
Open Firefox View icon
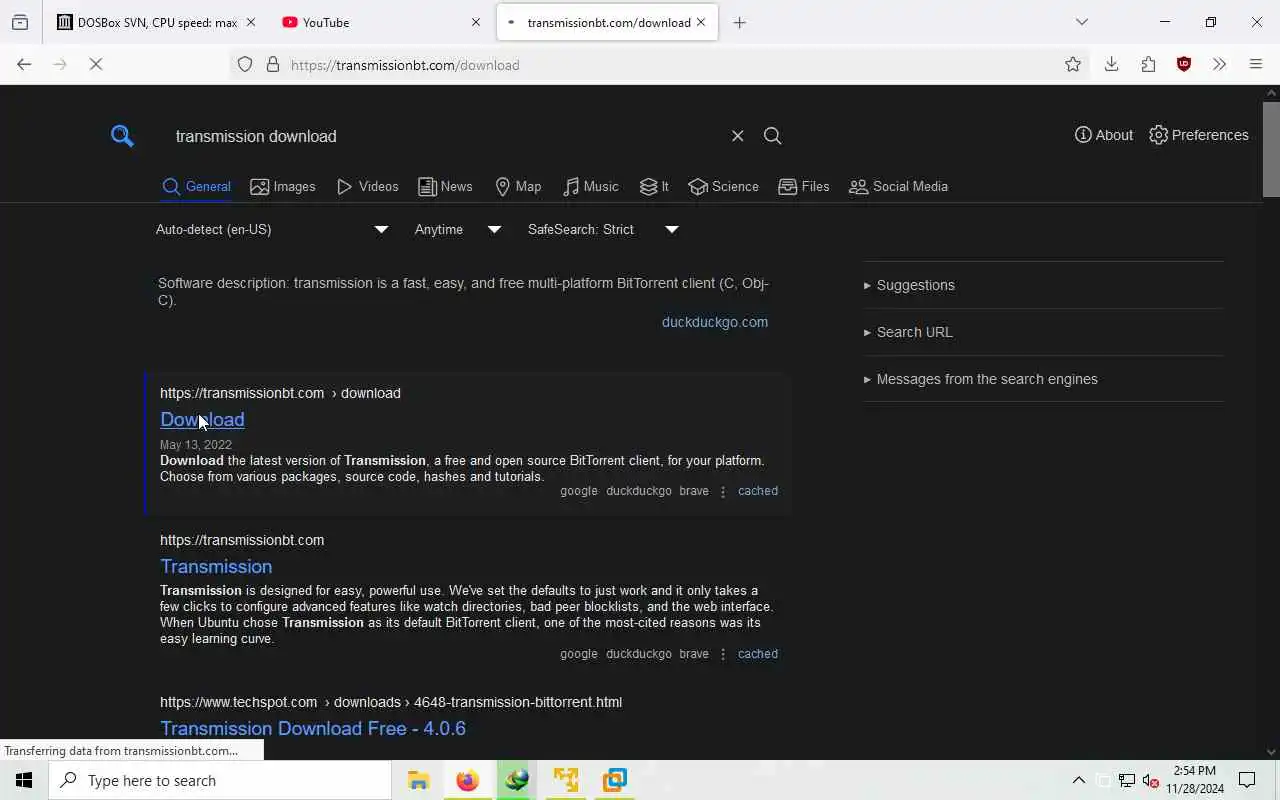pos(20,22)
